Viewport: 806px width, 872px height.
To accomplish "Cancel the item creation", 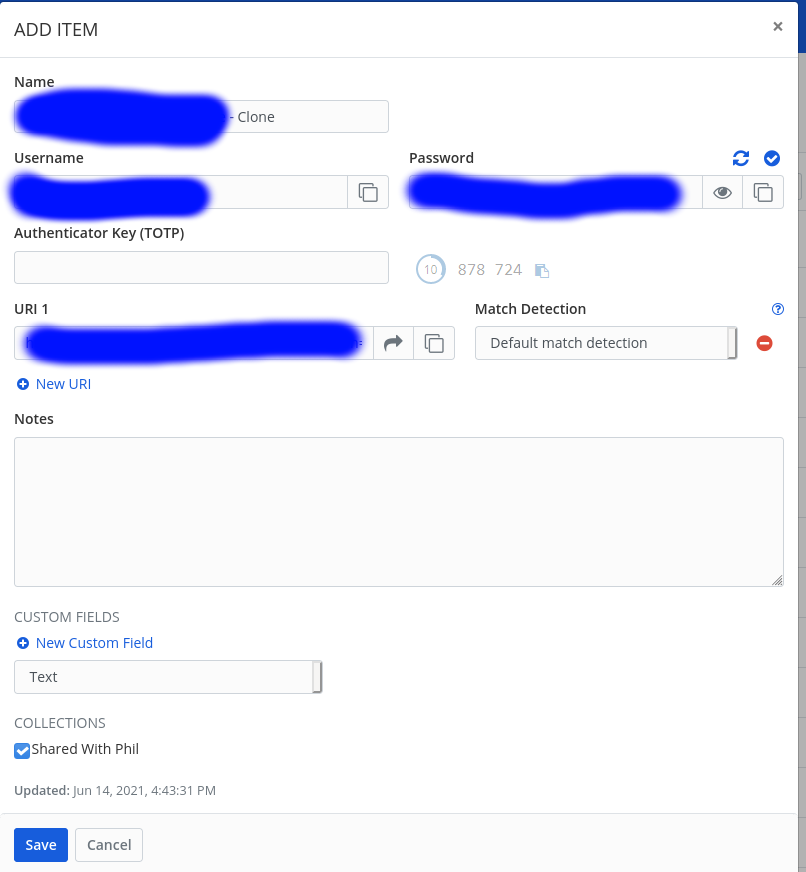I will [108, 844].
